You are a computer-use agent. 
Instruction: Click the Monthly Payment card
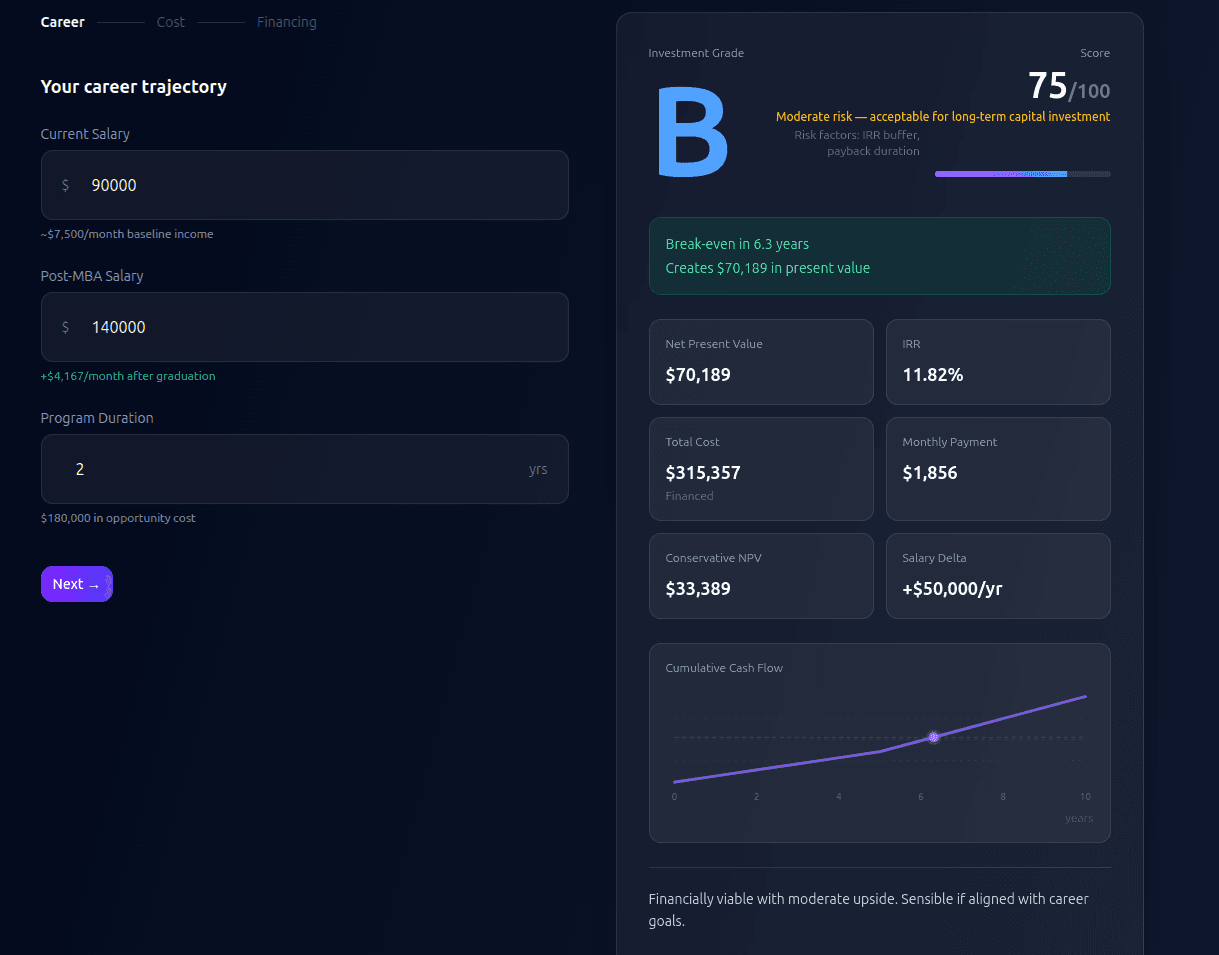tap(997, 469)
